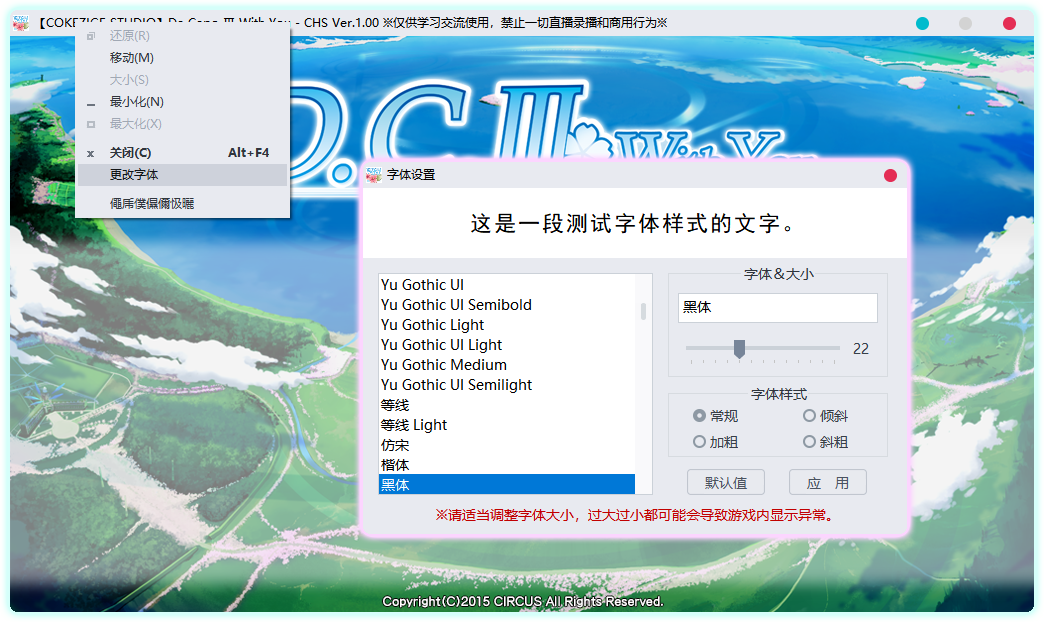Choose 关闭(C) Alt+F4 menu entry
Image resolution: width=1044 pixels, height=622 pixels.
[x=182, y=153]
